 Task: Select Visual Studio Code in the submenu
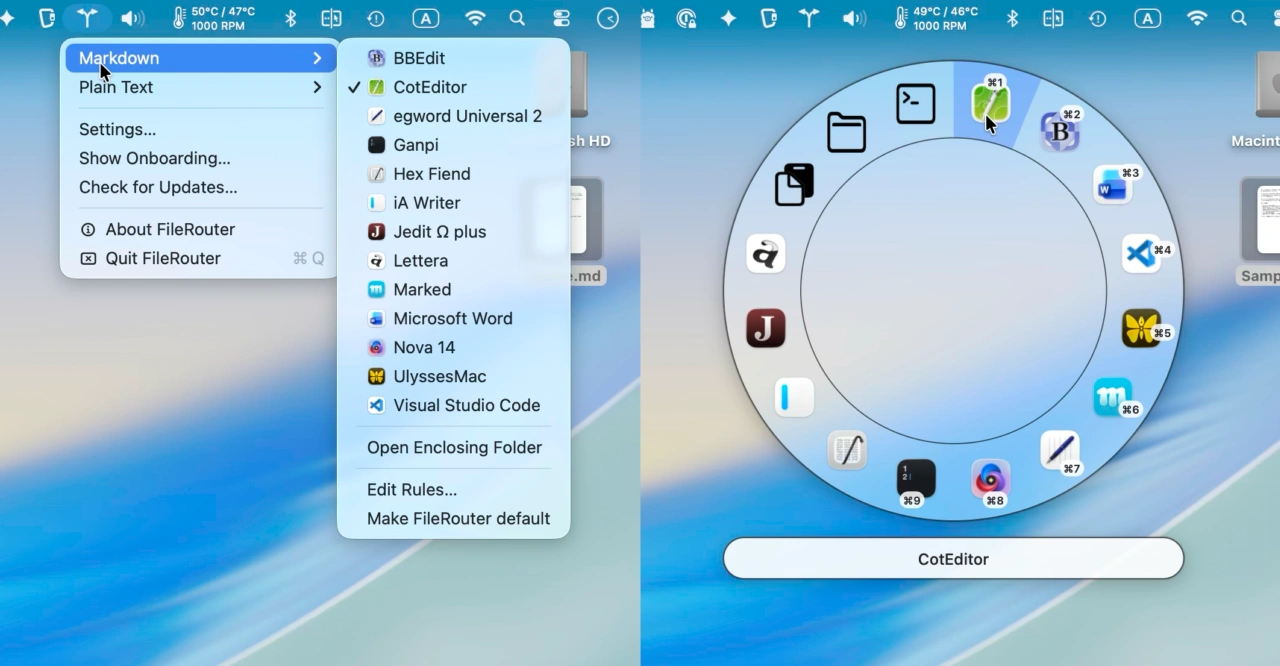[x=454, y=406]
